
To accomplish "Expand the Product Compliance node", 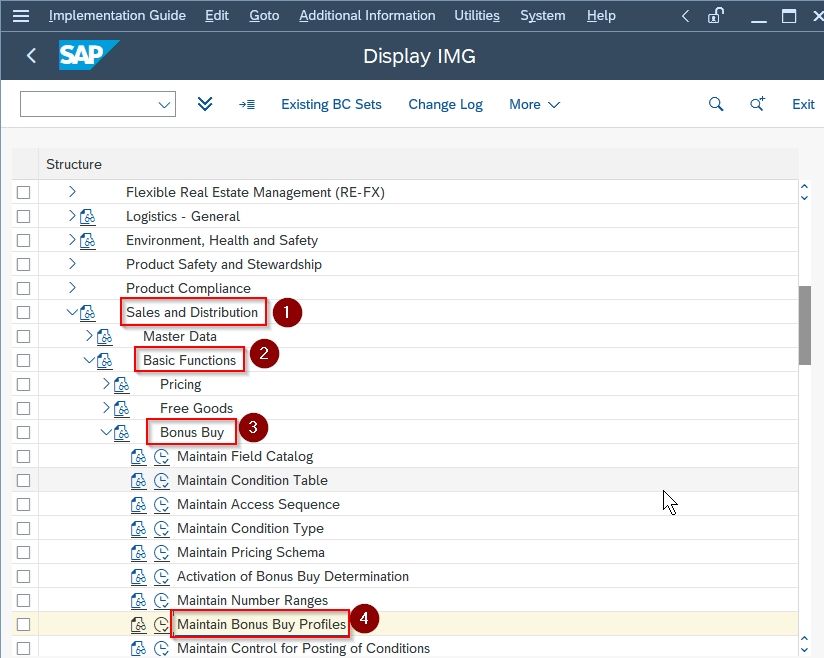I will 73,287.
